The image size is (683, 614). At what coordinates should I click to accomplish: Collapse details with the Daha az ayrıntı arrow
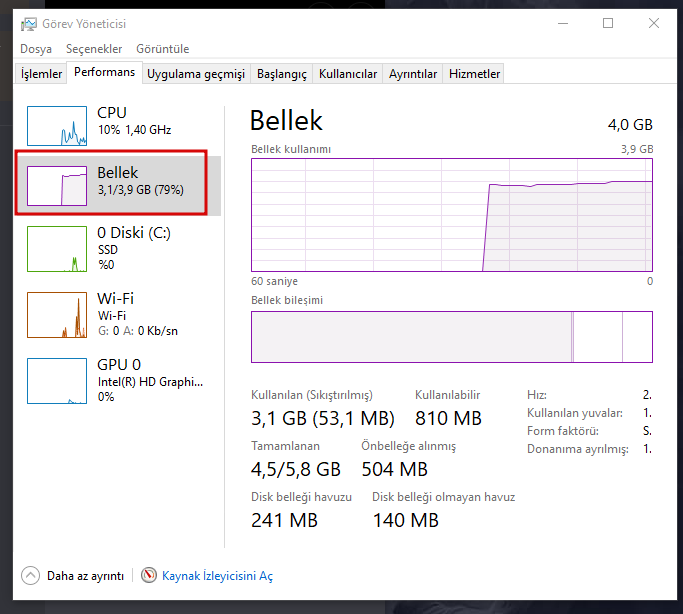point(30,575)
